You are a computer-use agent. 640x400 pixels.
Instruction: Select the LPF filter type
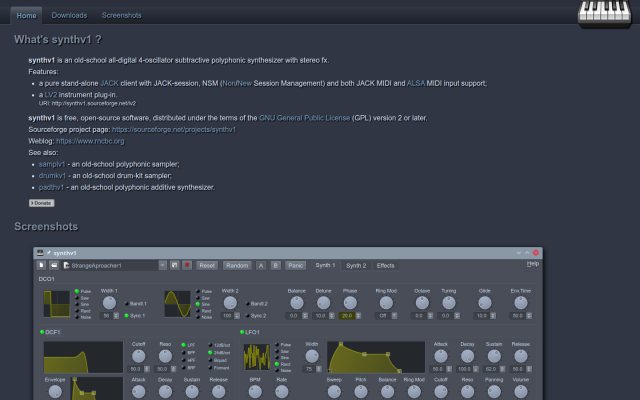(188, 345)
